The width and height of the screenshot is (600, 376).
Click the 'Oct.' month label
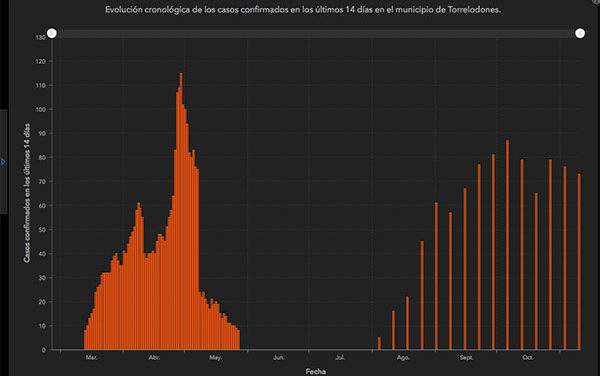point(527,358)
